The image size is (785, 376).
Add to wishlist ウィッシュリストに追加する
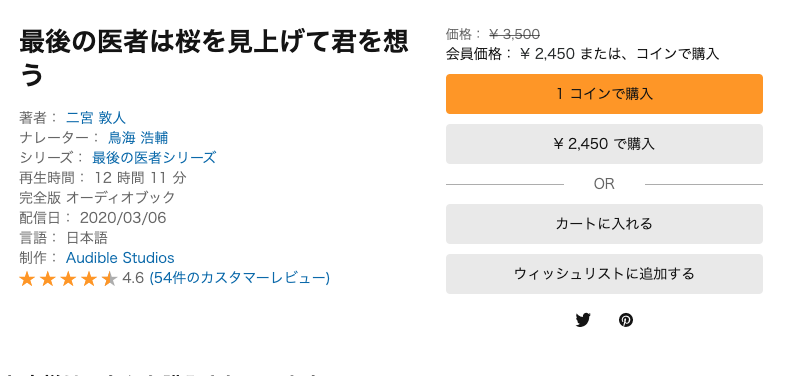[604, 274]
